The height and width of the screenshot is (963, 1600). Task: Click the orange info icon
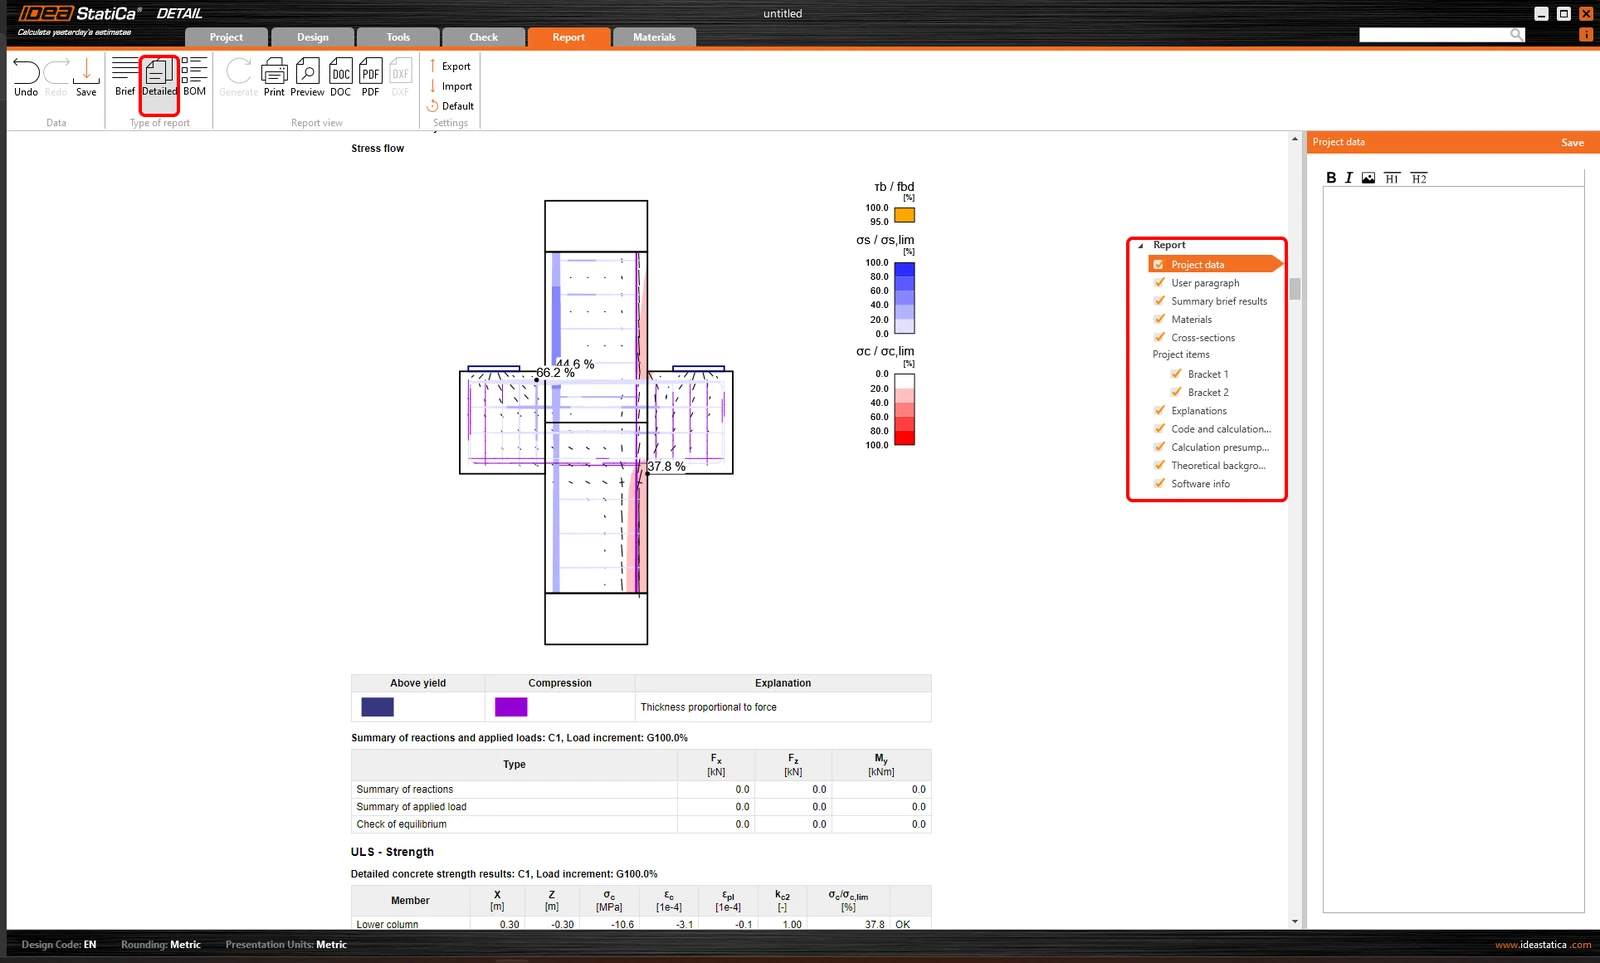coord(1586,34)
